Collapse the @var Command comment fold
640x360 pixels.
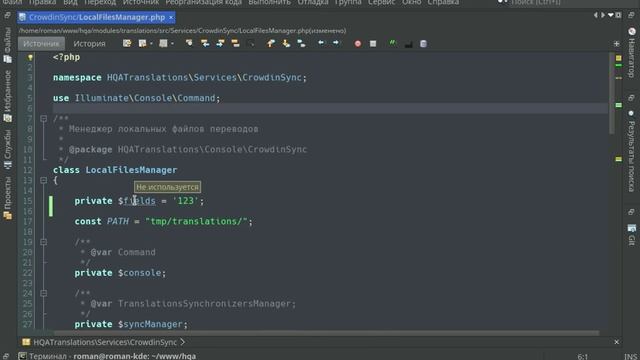pos(43,242)
